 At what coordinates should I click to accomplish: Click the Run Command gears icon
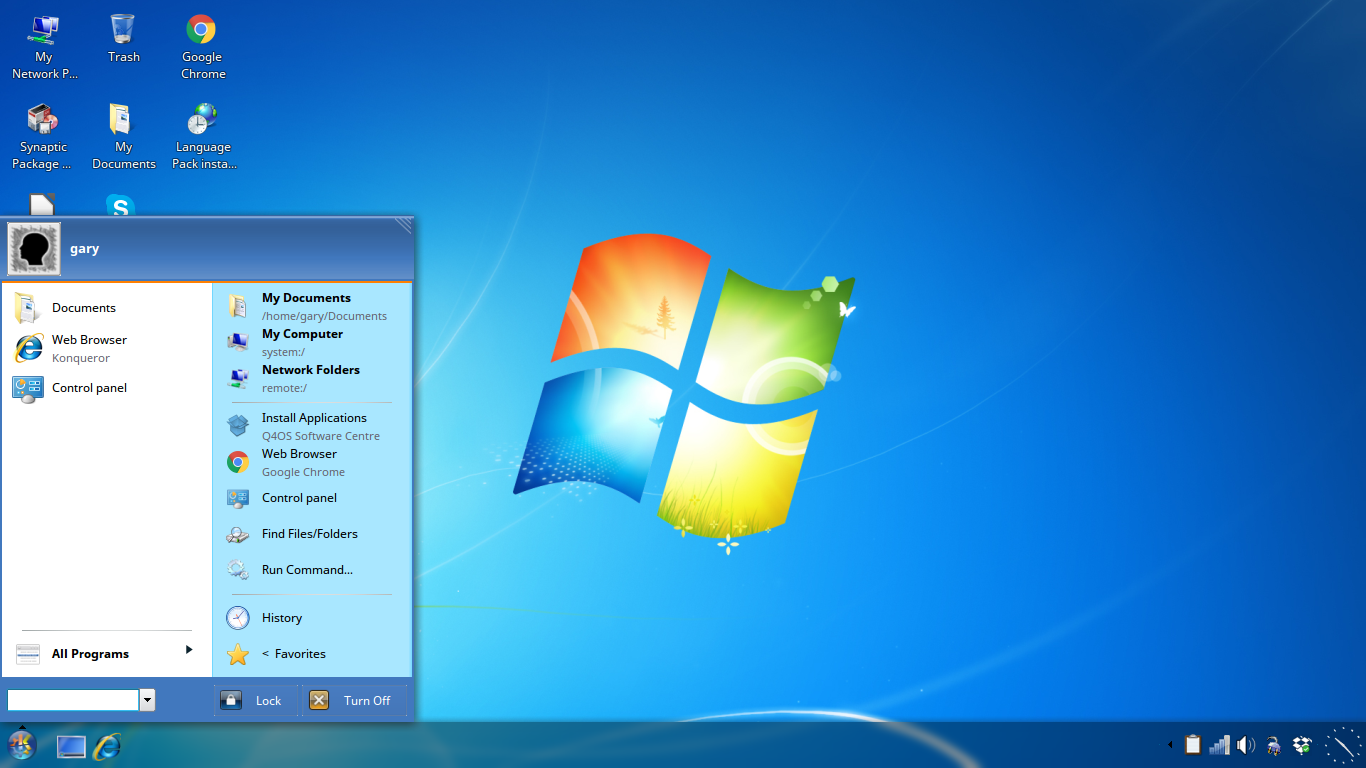pyautogui.click(x=238, y=570)
